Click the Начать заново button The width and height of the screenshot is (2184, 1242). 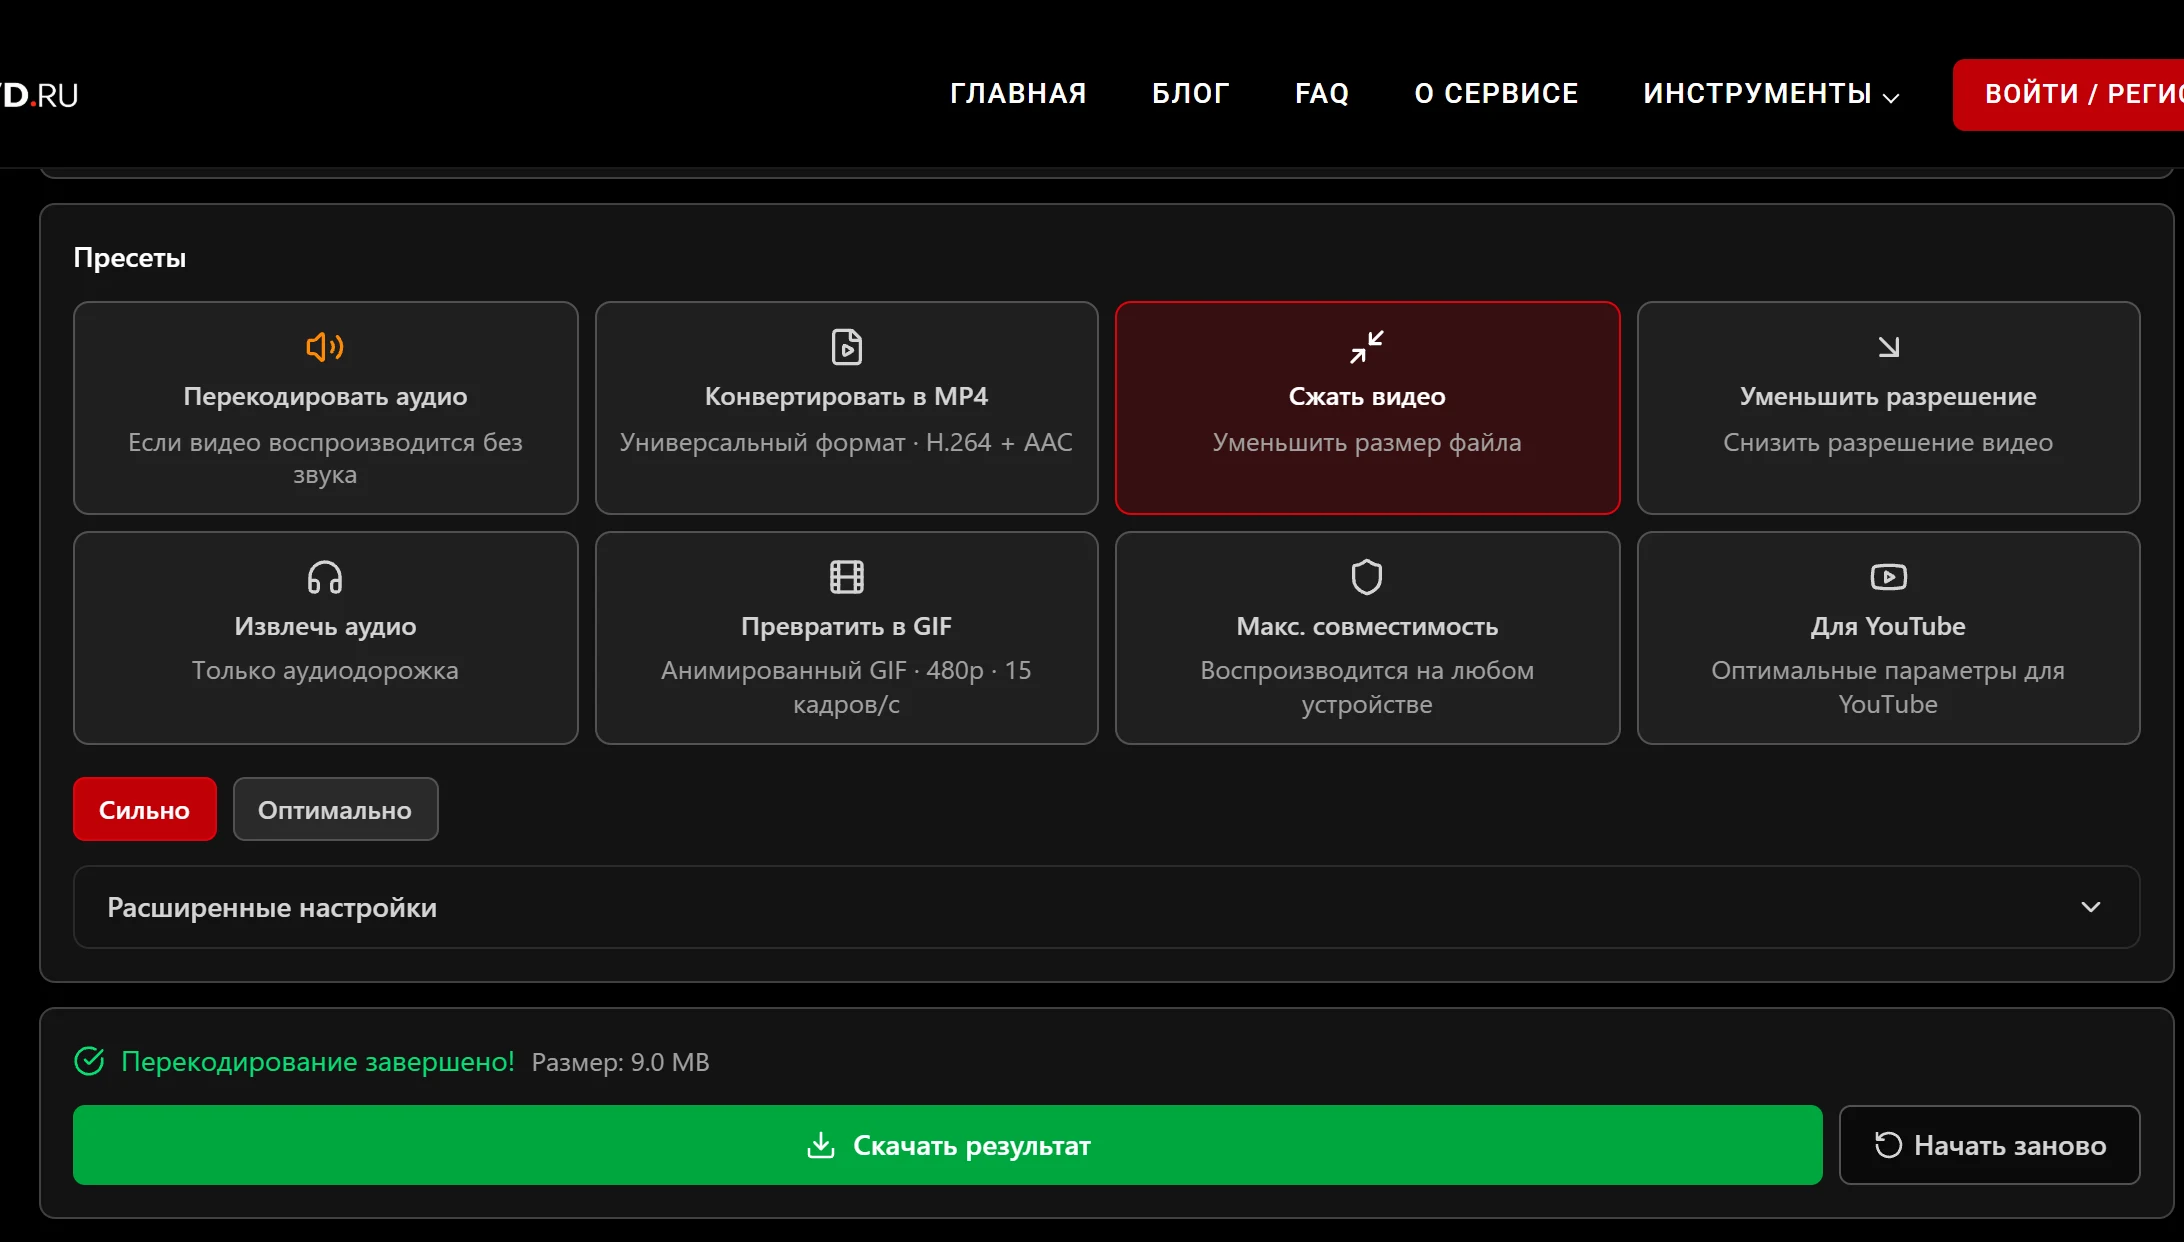[x=1989, y=1145]
